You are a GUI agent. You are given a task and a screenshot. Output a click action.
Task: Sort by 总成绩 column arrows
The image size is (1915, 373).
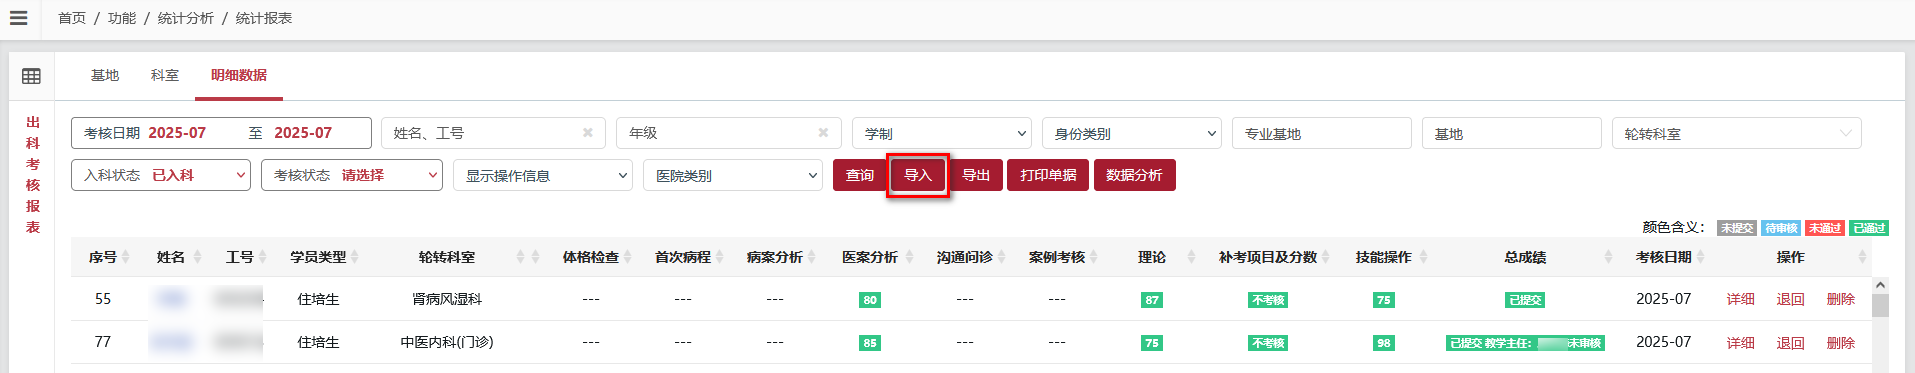pos(1608,257)
